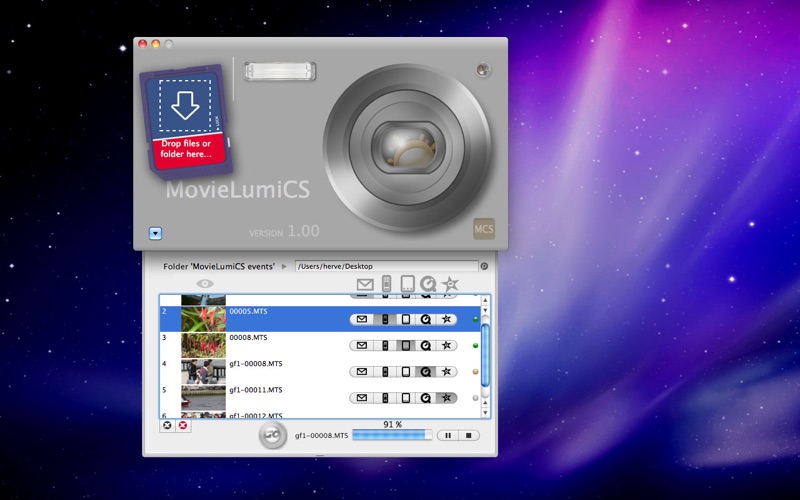Screen dimensions: 800x500
Task: Click the file name gf1-00011.MTS
Action: coord(256,390)
